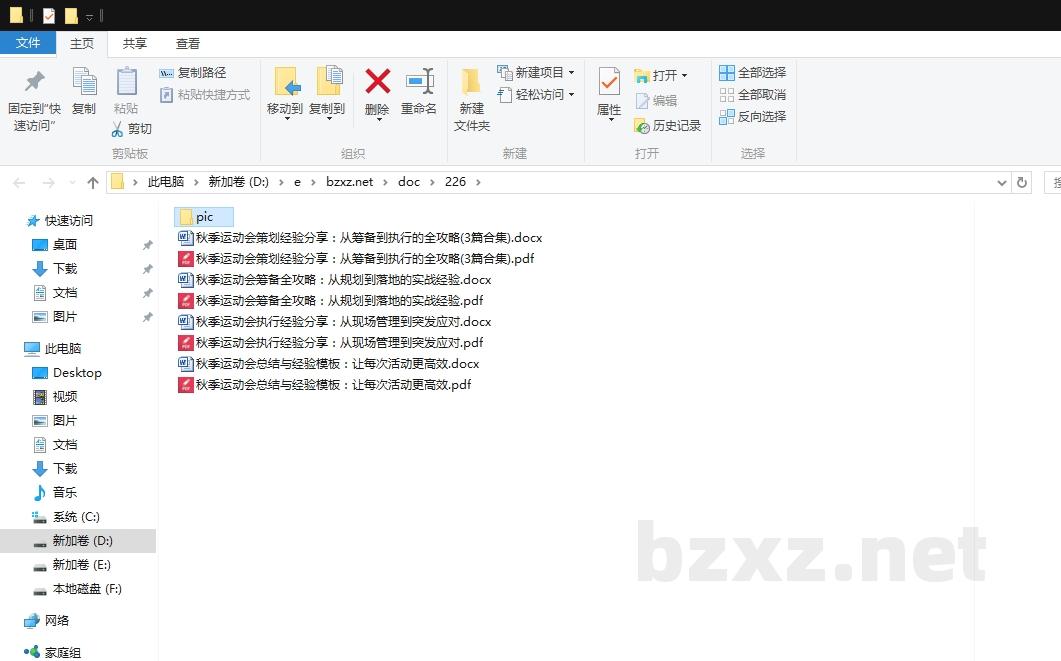
Task: Select the pic folder in file list
Action: point(204,217)
